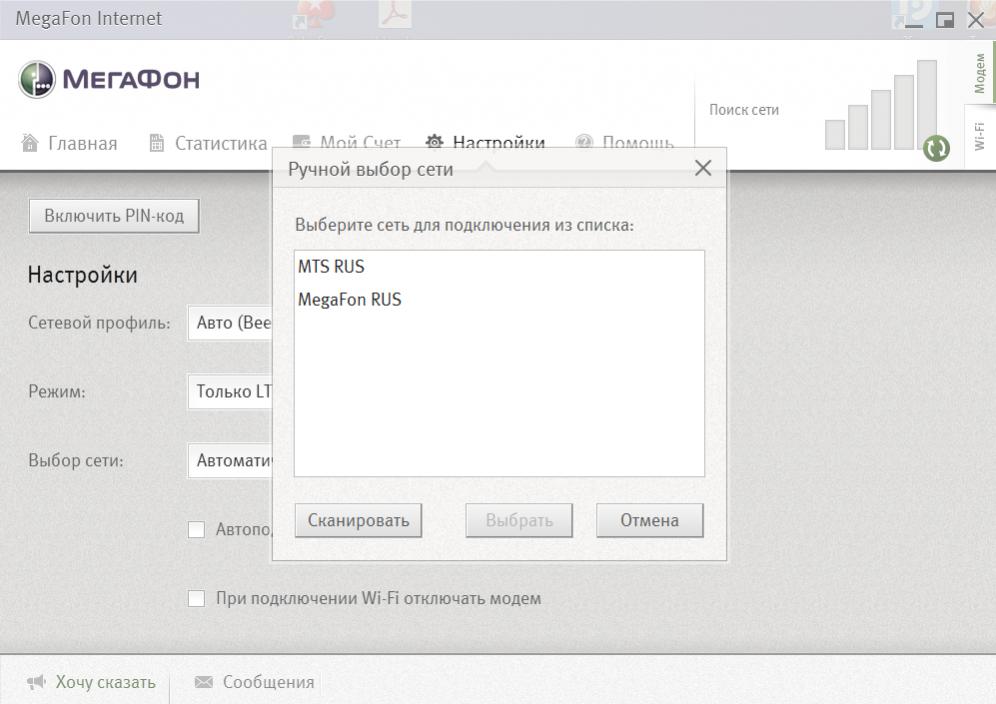996x704 pixels.
Task: Click the gear icon beside Настройки
Action: click(434, 142)
